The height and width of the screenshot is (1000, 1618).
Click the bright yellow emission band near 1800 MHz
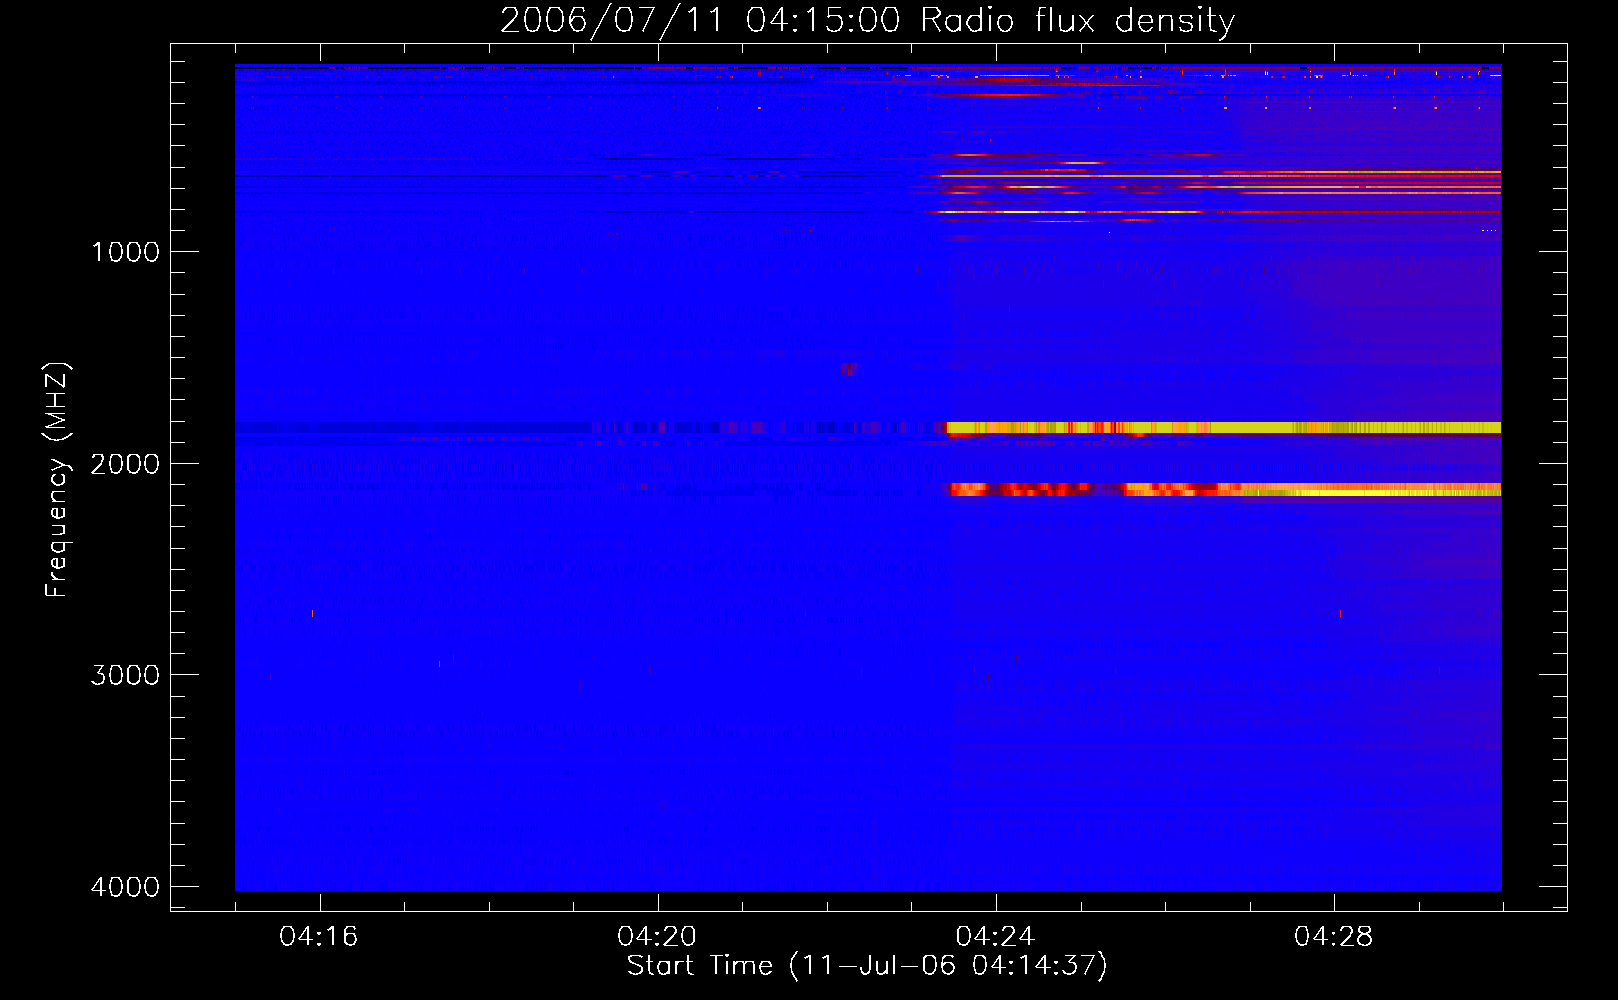[1224, 428]
